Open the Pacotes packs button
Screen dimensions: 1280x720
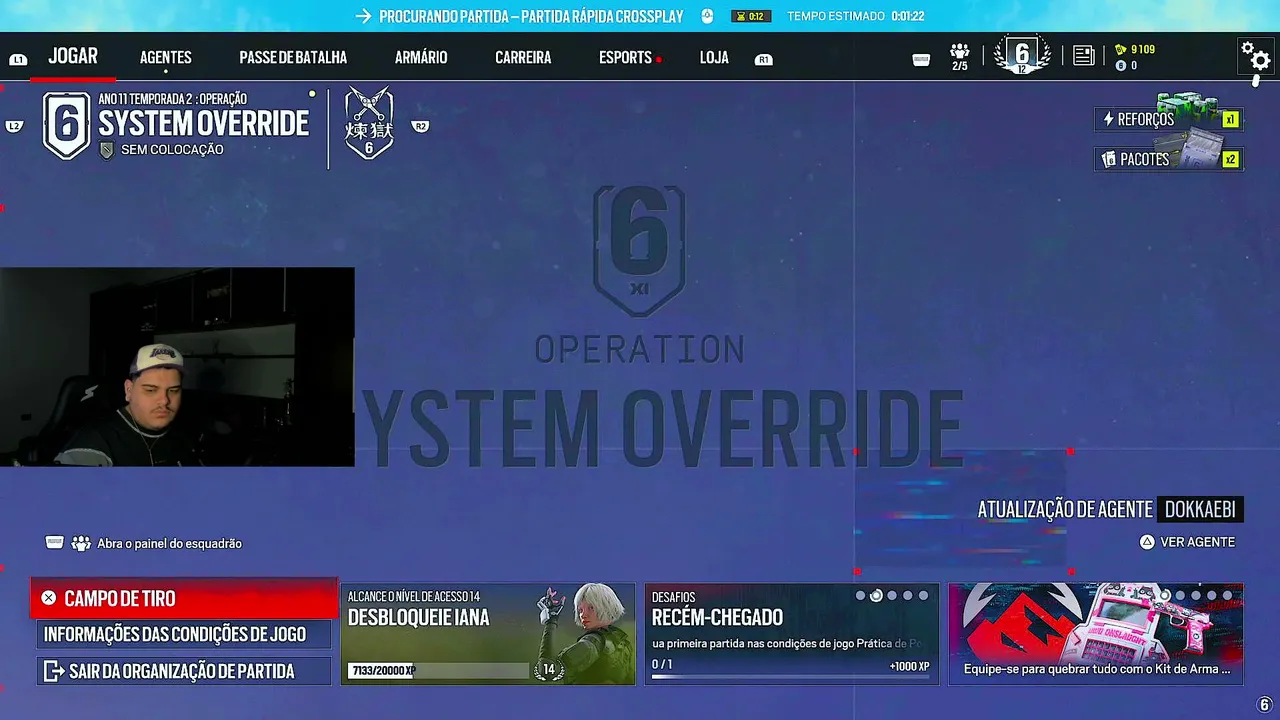(1168, 159)
